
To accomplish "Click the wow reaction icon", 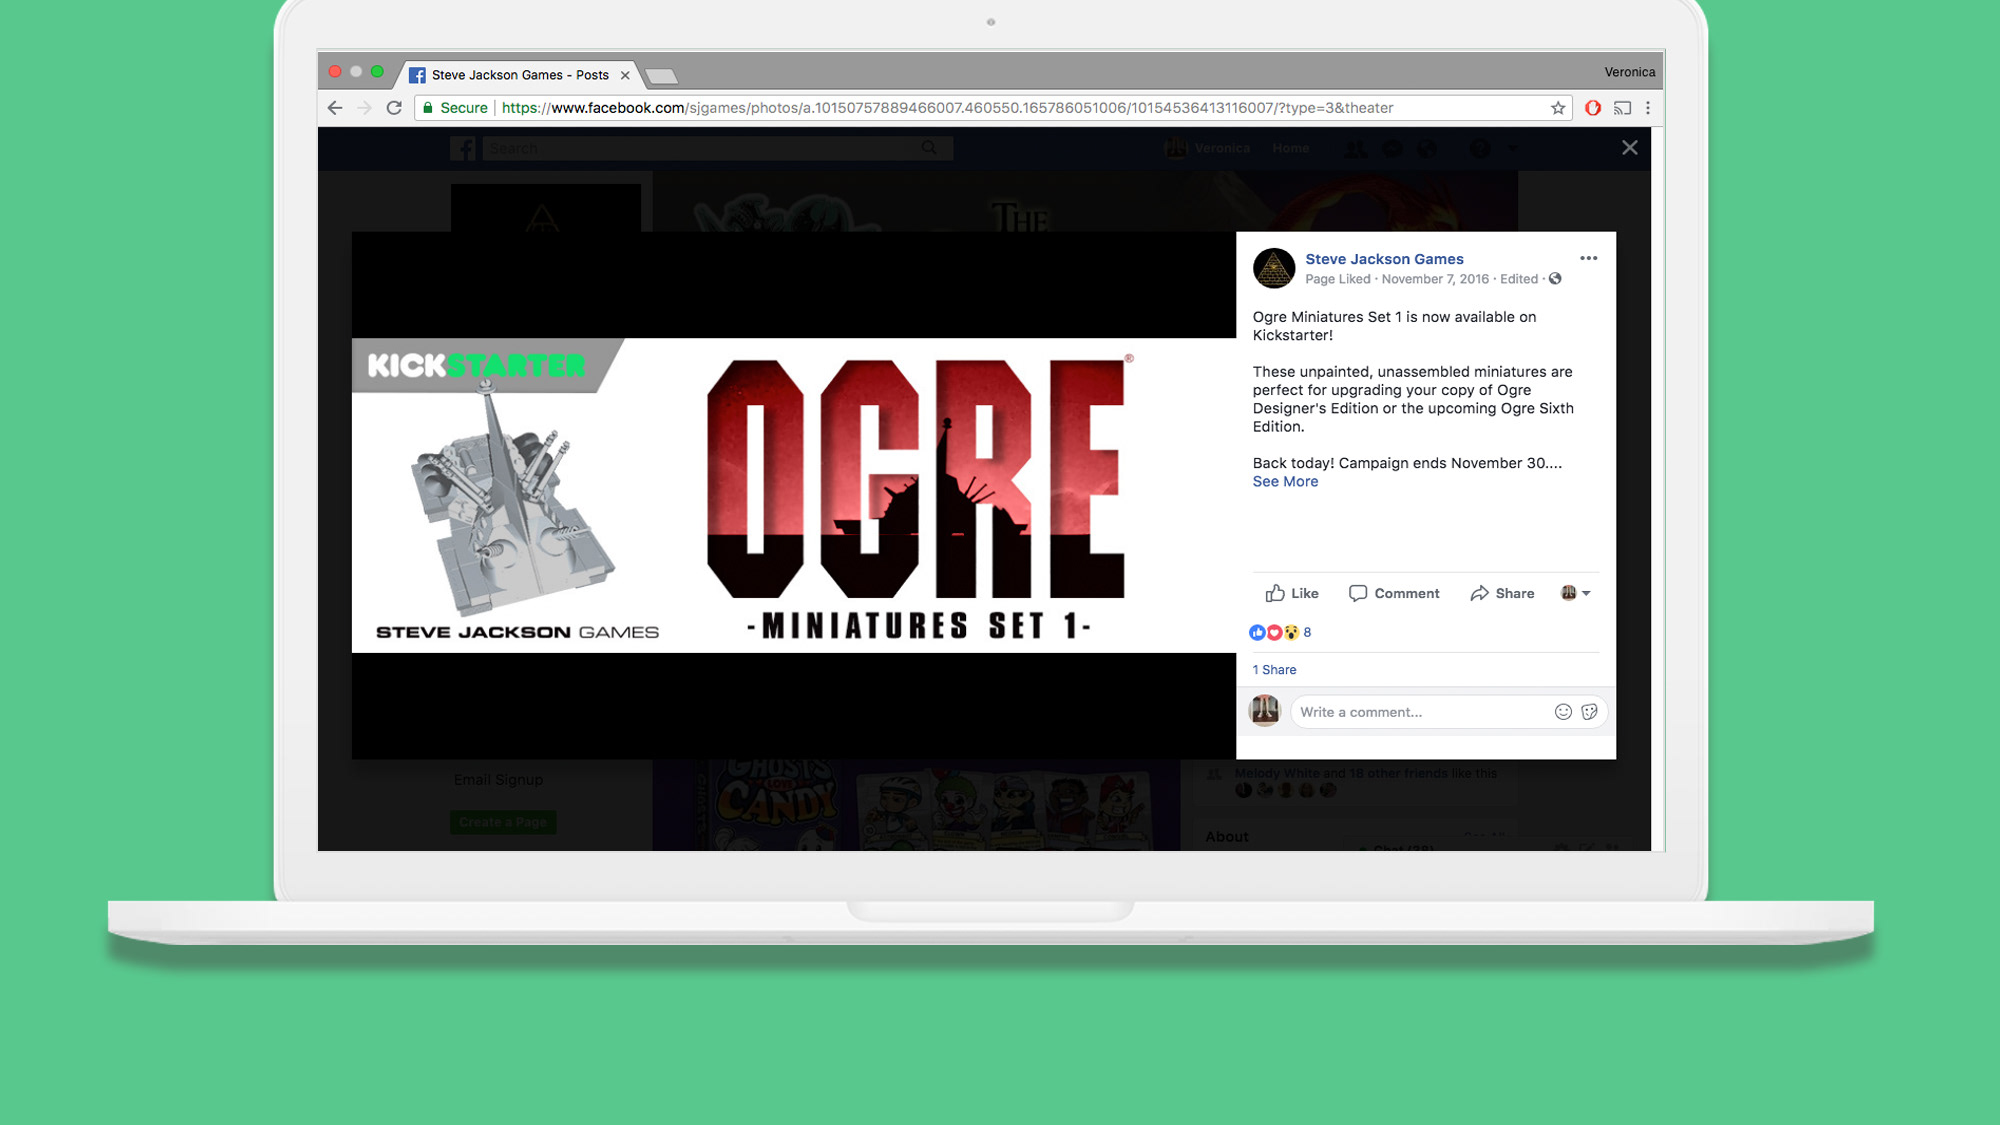I will coord(1291,632).
